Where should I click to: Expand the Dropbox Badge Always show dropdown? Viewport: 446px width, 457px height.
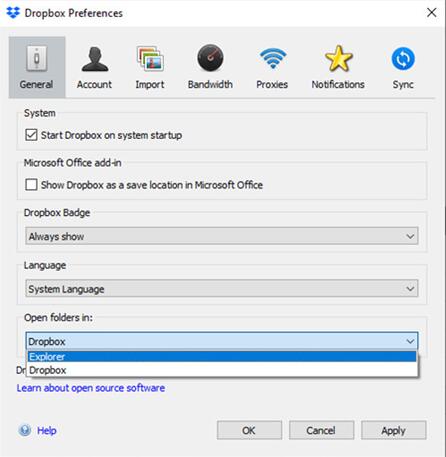222,236
